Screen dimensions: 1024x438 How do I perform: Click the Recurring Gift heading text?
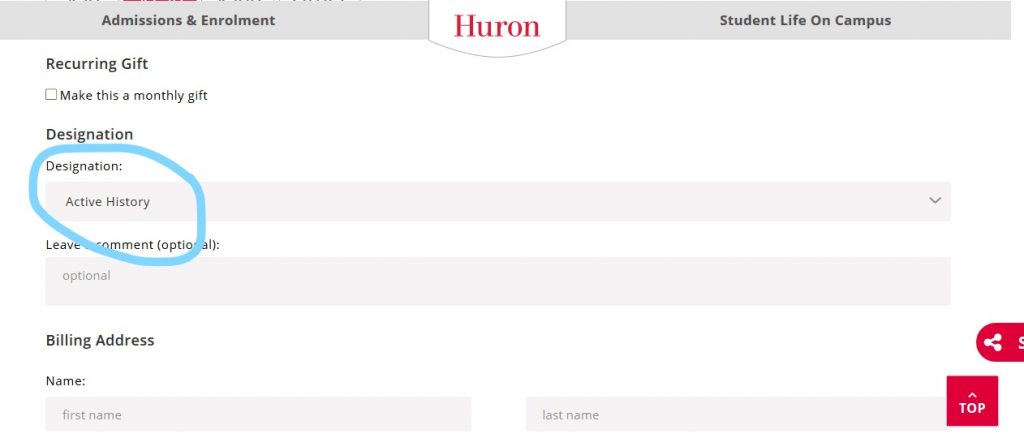[97, 64]
